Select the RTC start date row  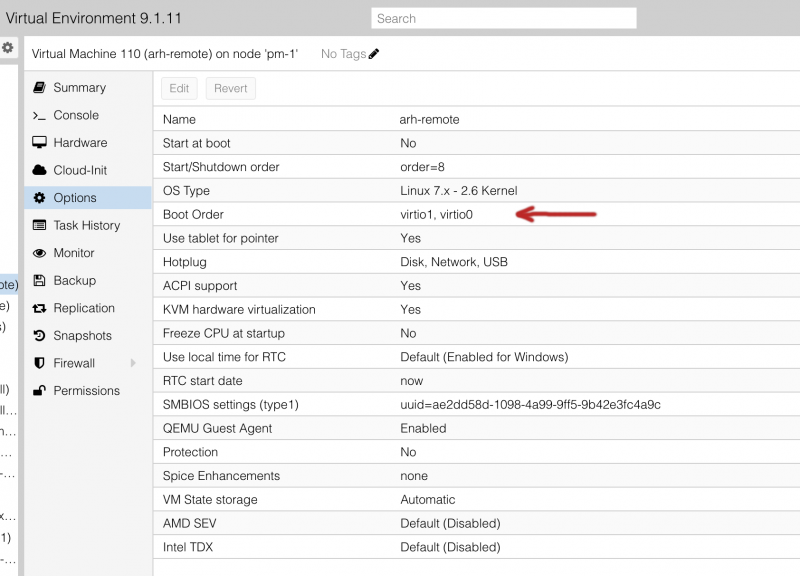pyautogui.click(x=477, y=381)
